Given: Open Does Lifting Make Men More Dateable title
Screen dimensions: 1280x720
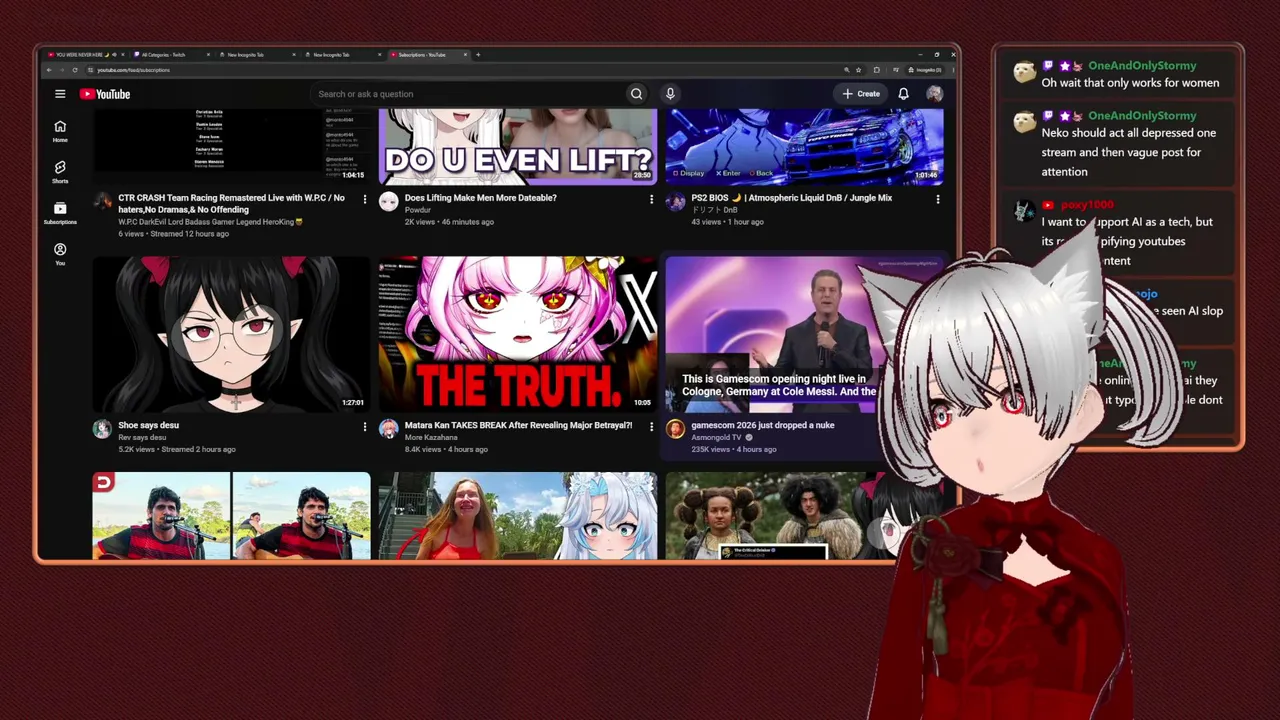Looking at the screenshot, I should 480,198.
